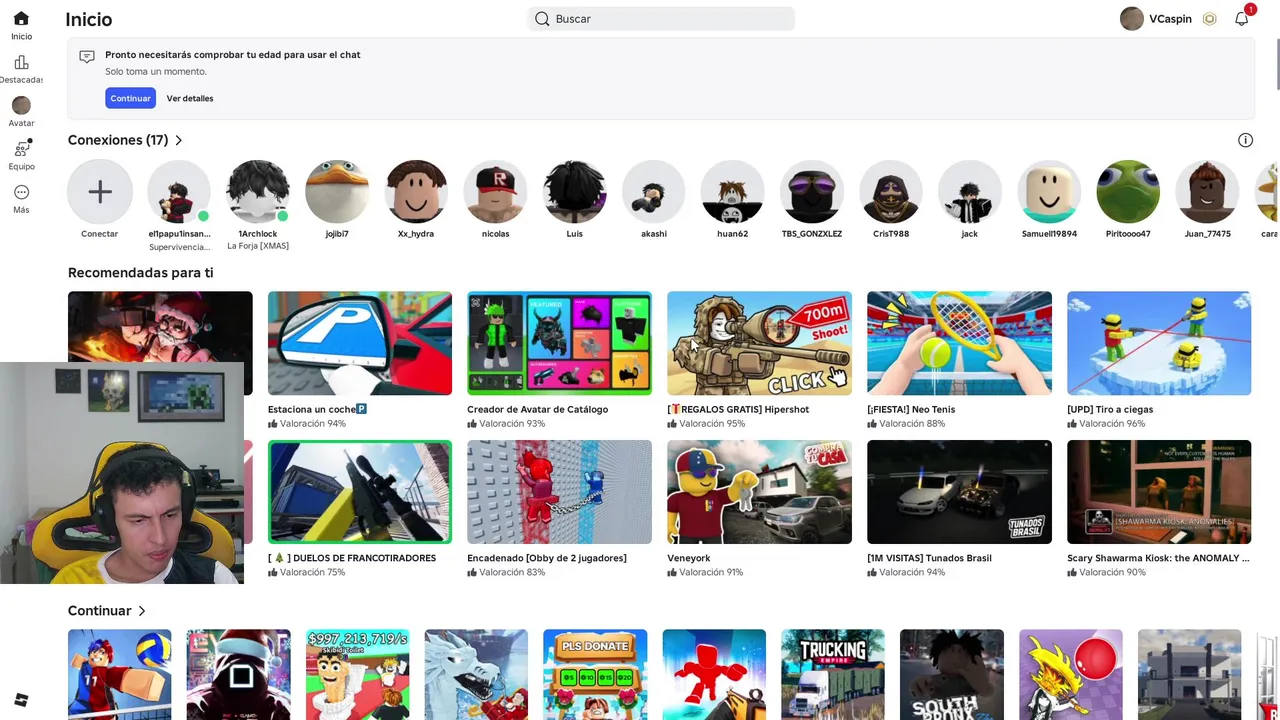
Task: Open the volleyball game tile in Continuar
Action: [x=120, y=674]
